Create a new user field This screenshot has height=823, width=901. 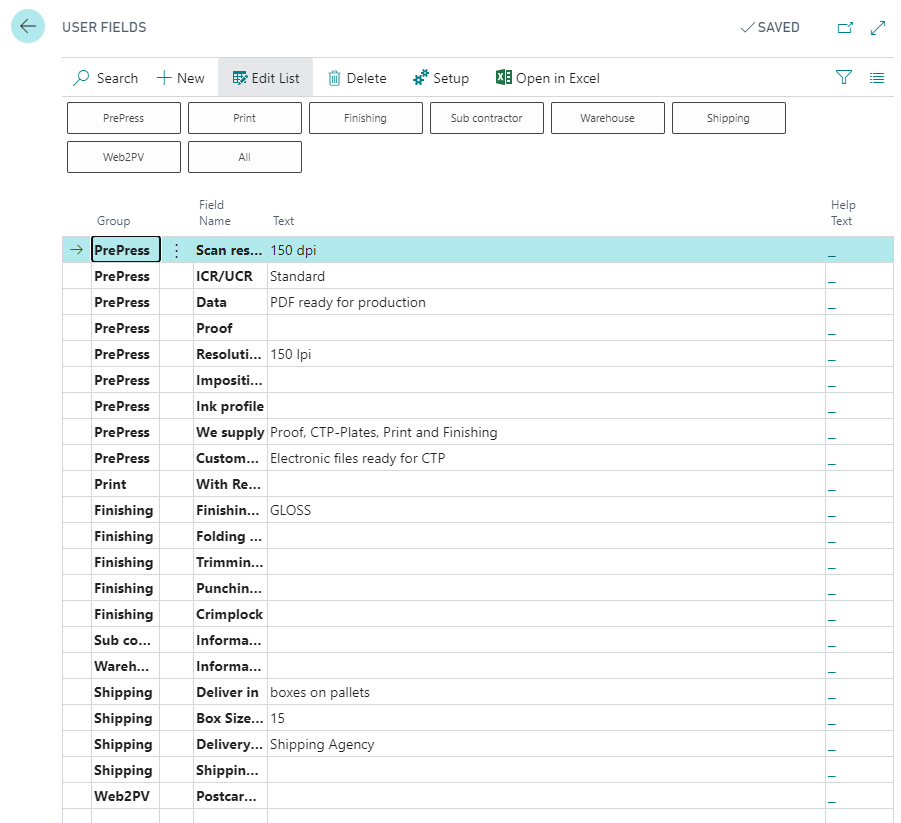[x=180, y=78]
